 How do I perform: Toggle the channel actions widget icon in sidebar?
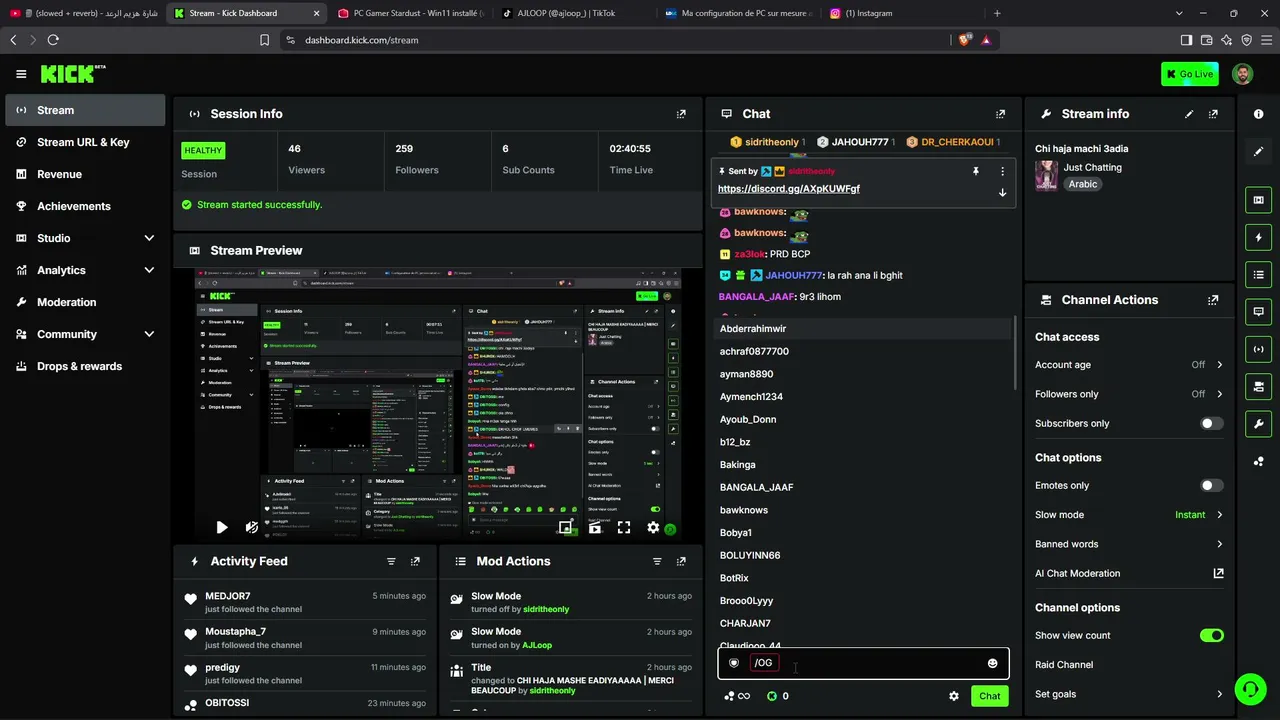[1258, 387]
